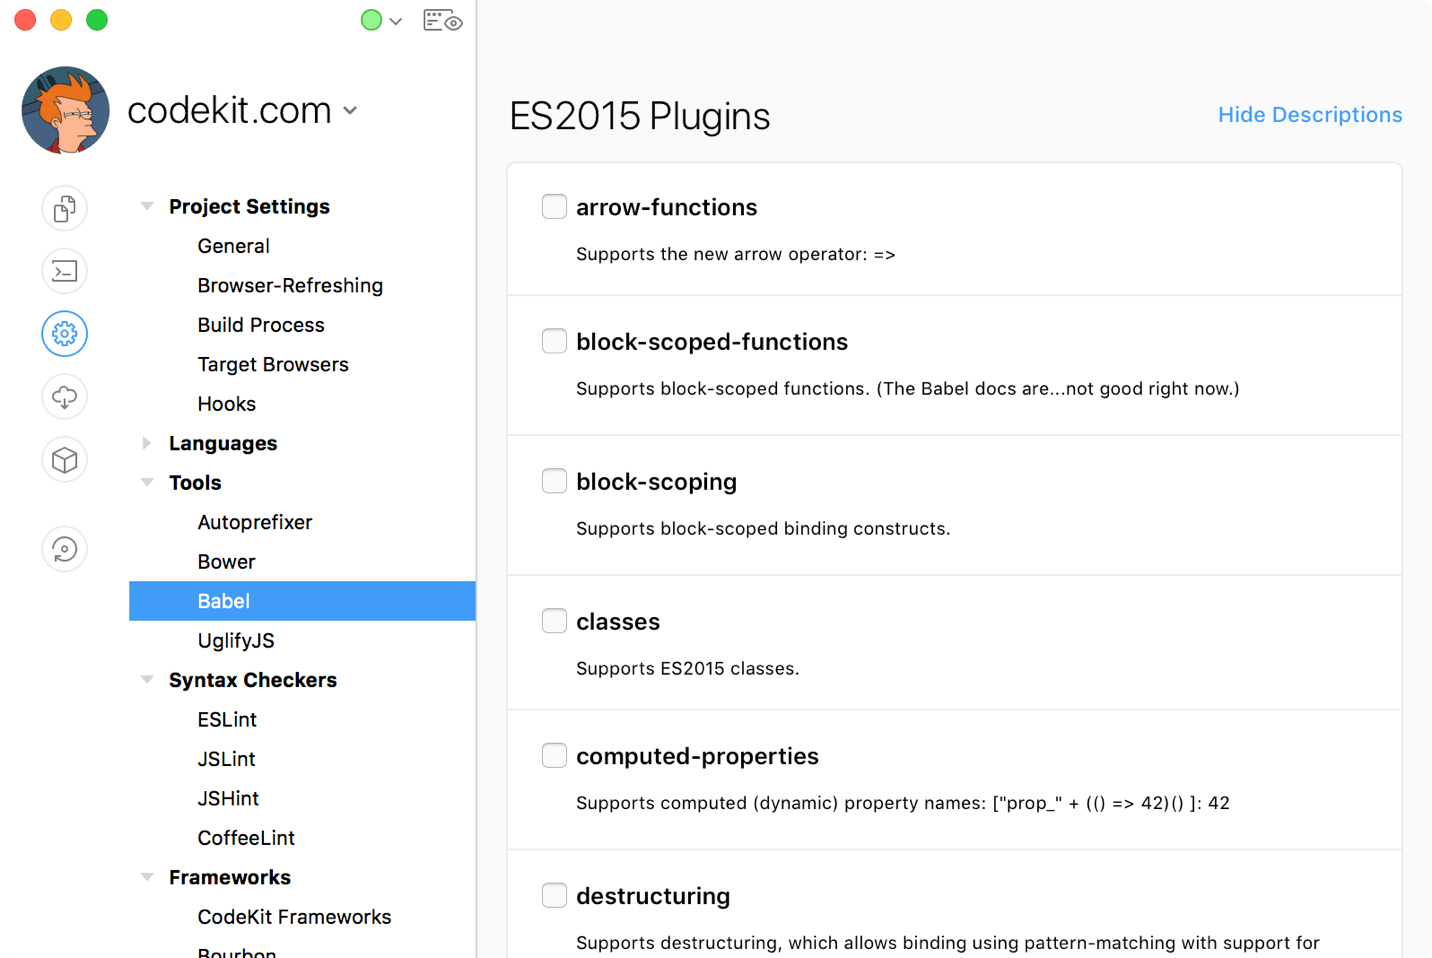This screenshot has height=958, width=1432.
Task: Enable the block-scoped-functions checkbox
Action: point(554,341)
